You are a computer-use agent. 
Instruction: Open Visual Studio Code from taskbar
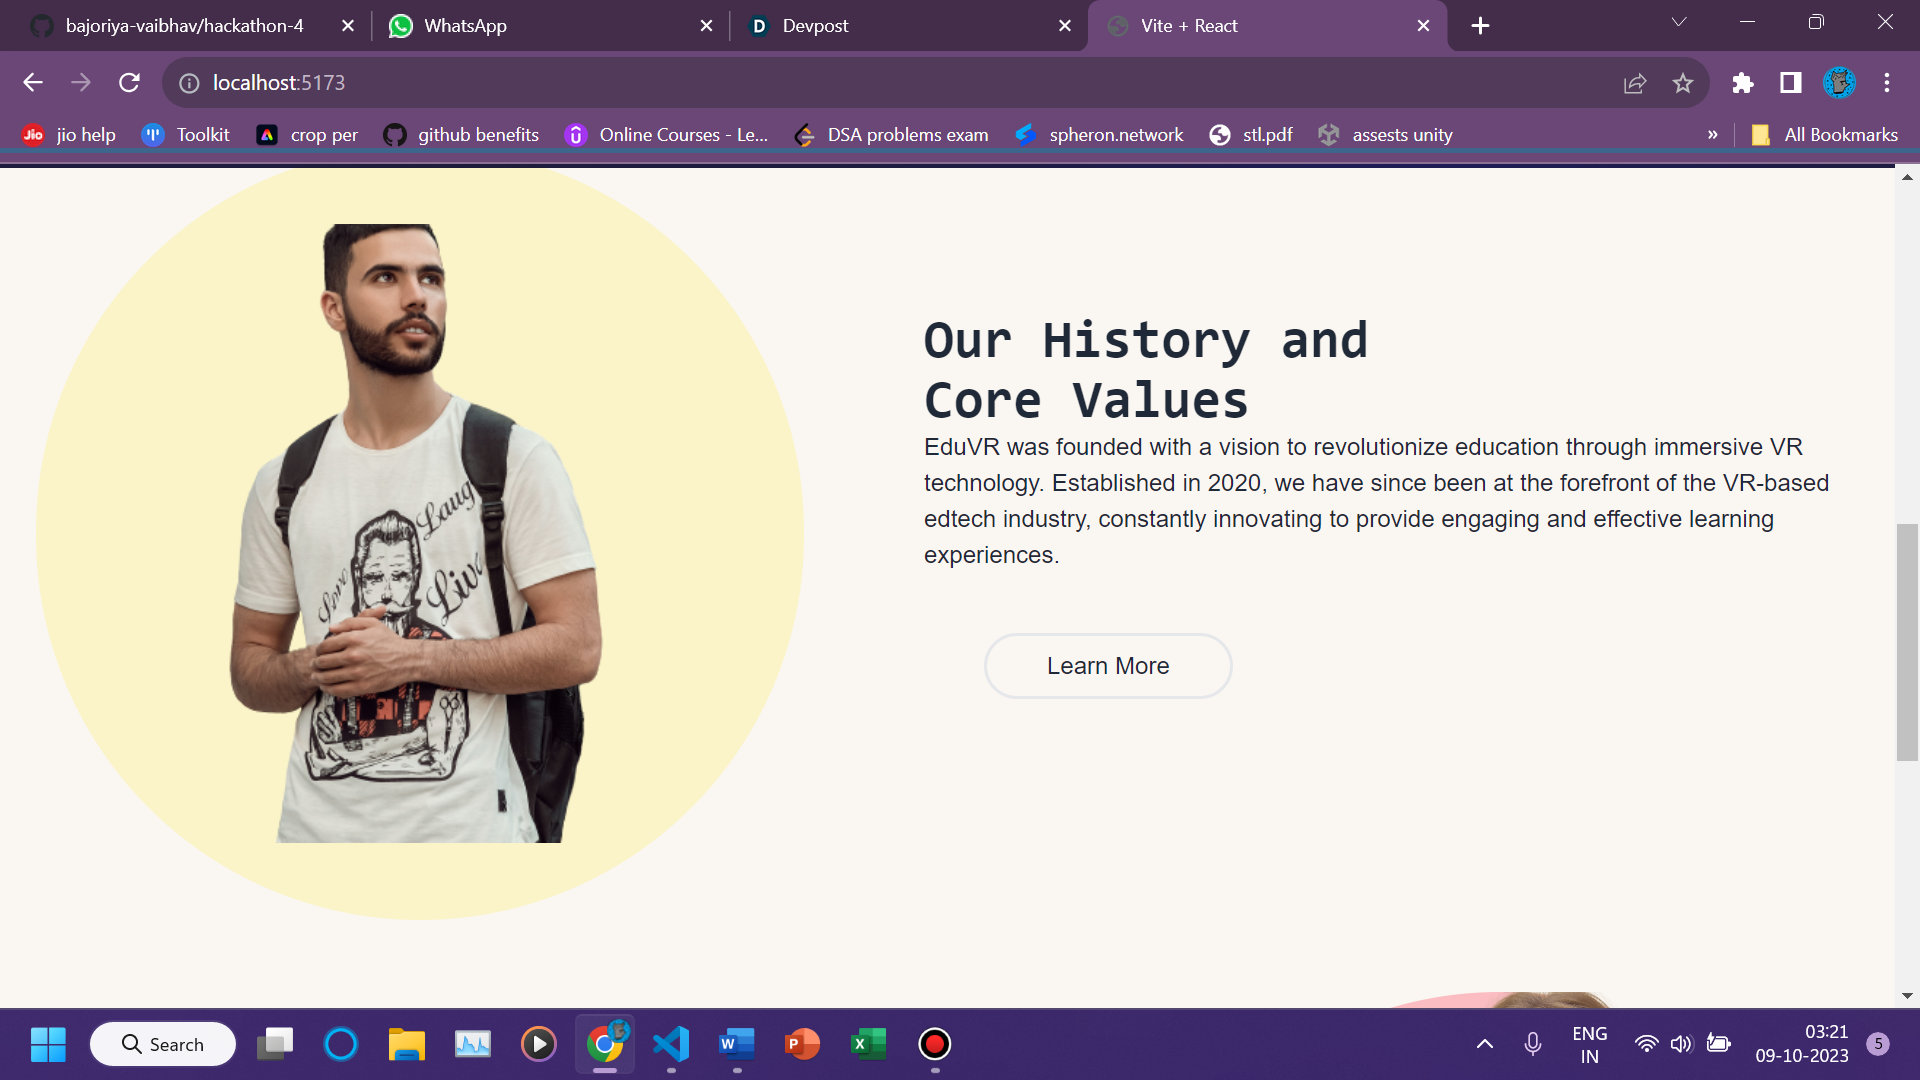[671, 1044]
